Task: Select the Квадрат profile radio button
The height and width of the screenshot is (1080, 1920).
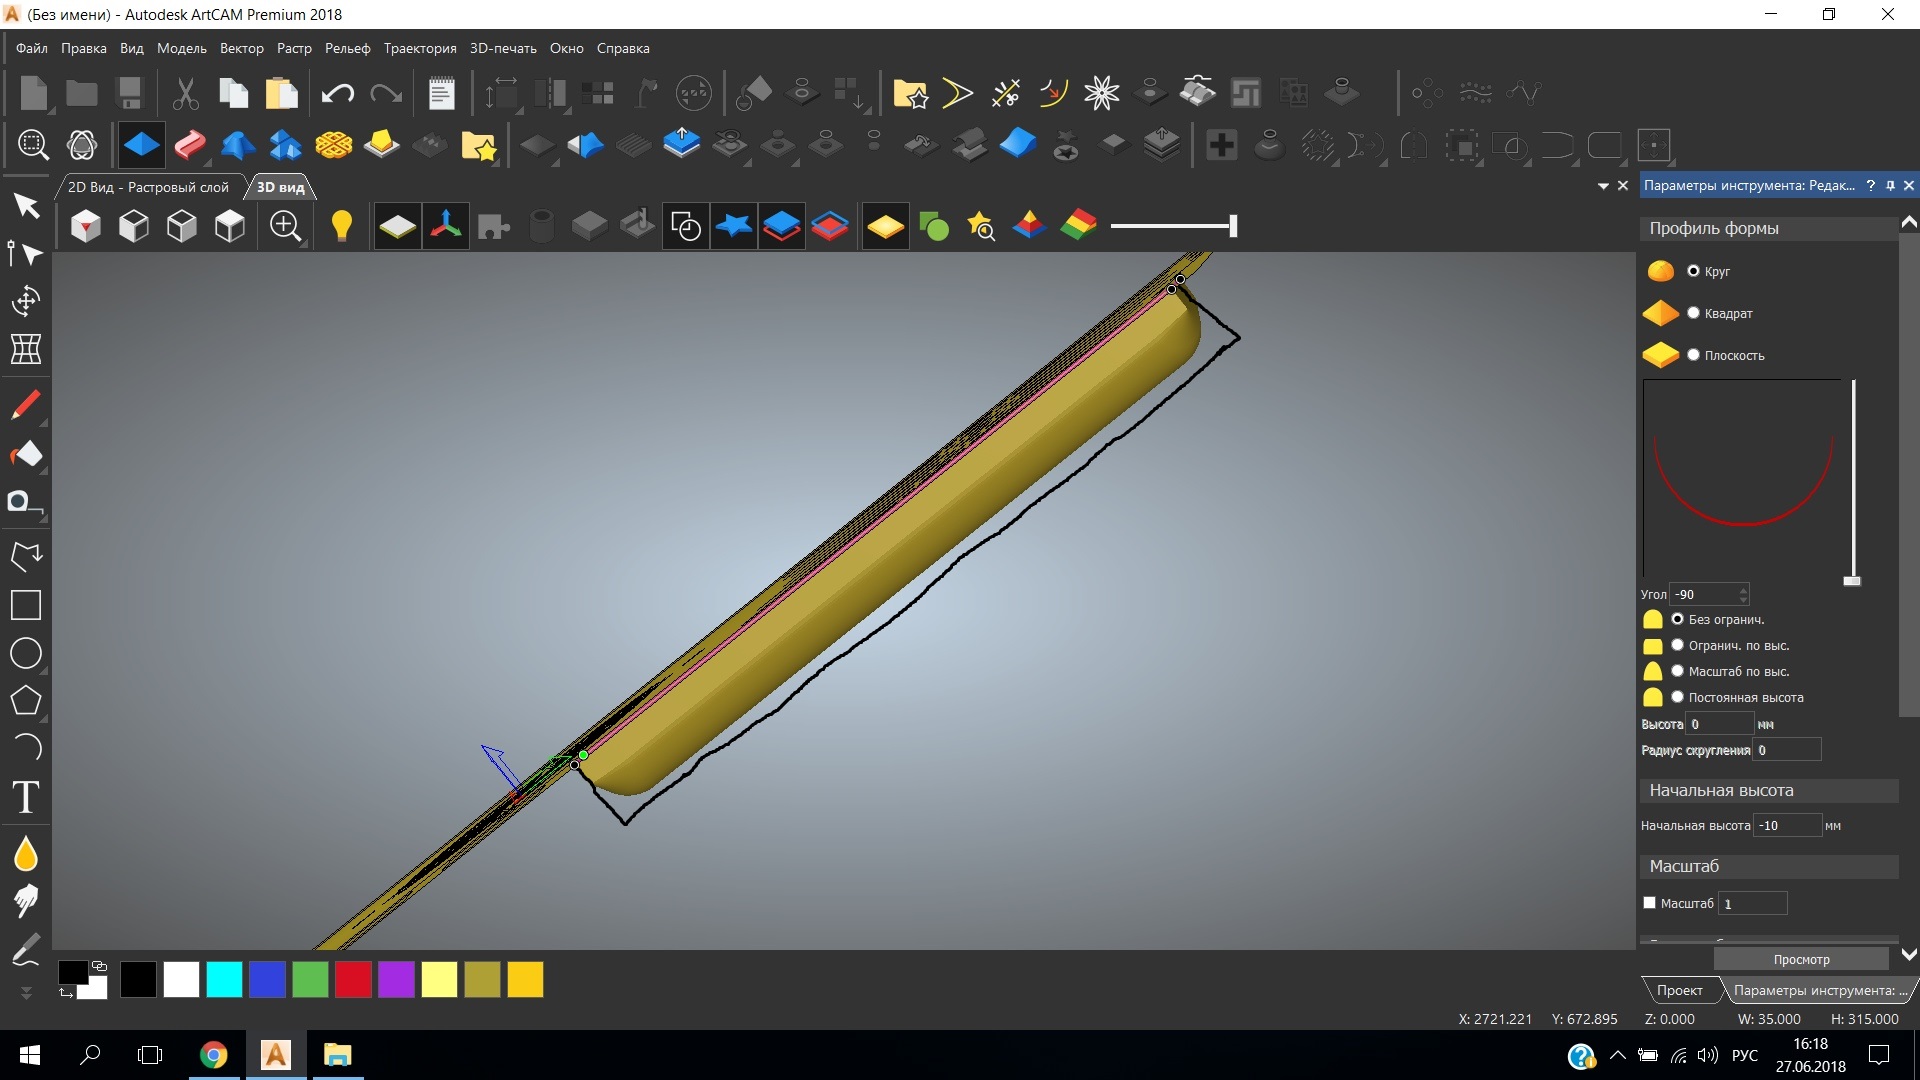Action: tap(1693, 313)
